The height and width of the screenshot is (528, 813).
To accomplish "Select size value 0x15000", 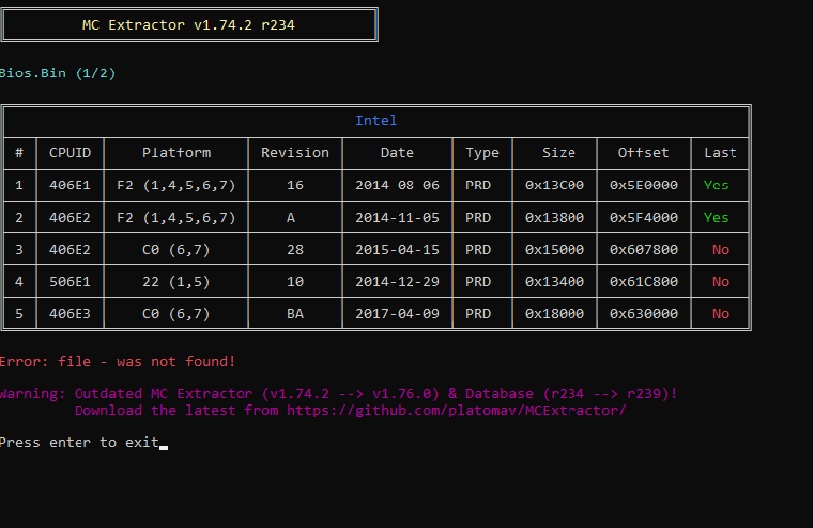I will pos(554,249).
